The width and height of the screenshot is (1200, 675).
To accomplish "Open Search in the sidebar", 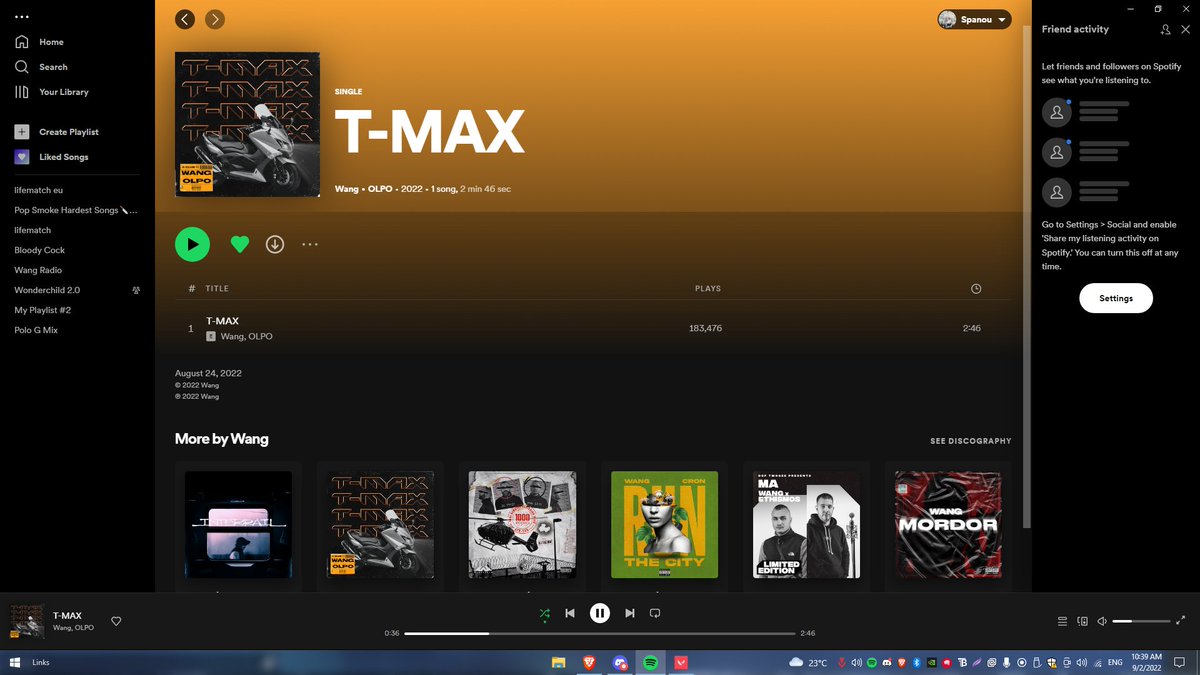I will click(41, 67).
